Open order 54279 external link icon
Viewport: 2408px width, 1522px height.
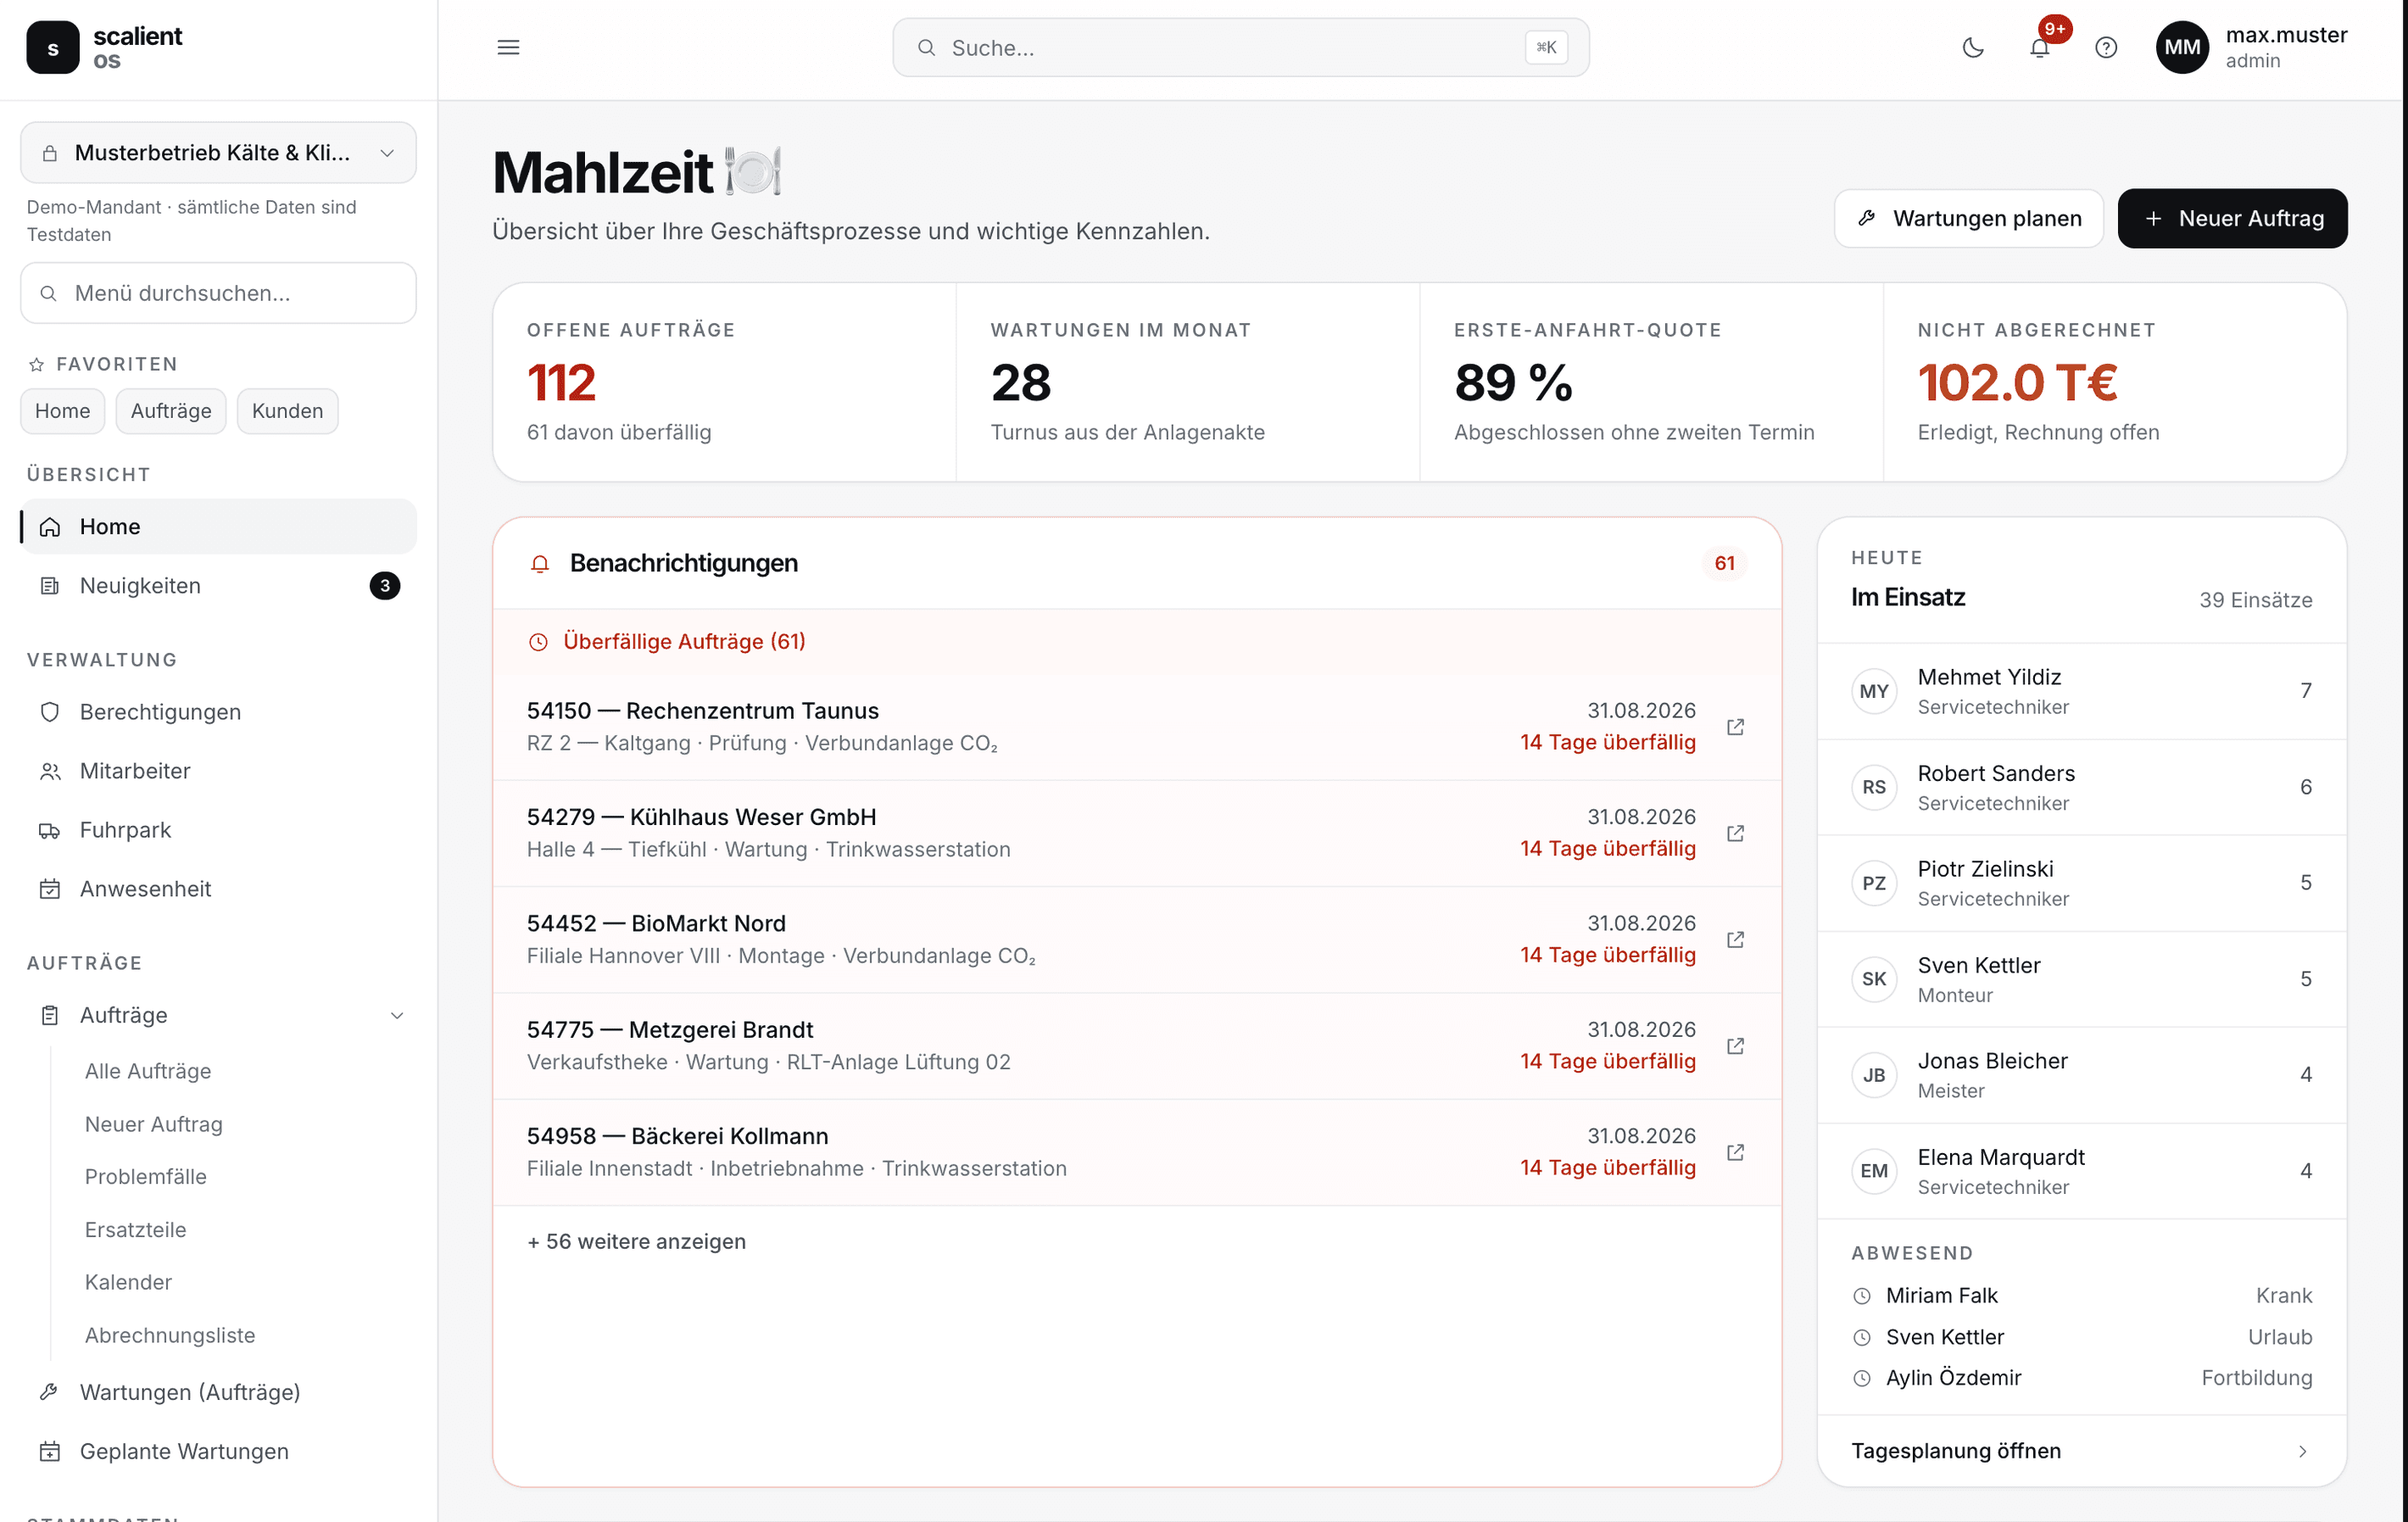click(1735, 833)
